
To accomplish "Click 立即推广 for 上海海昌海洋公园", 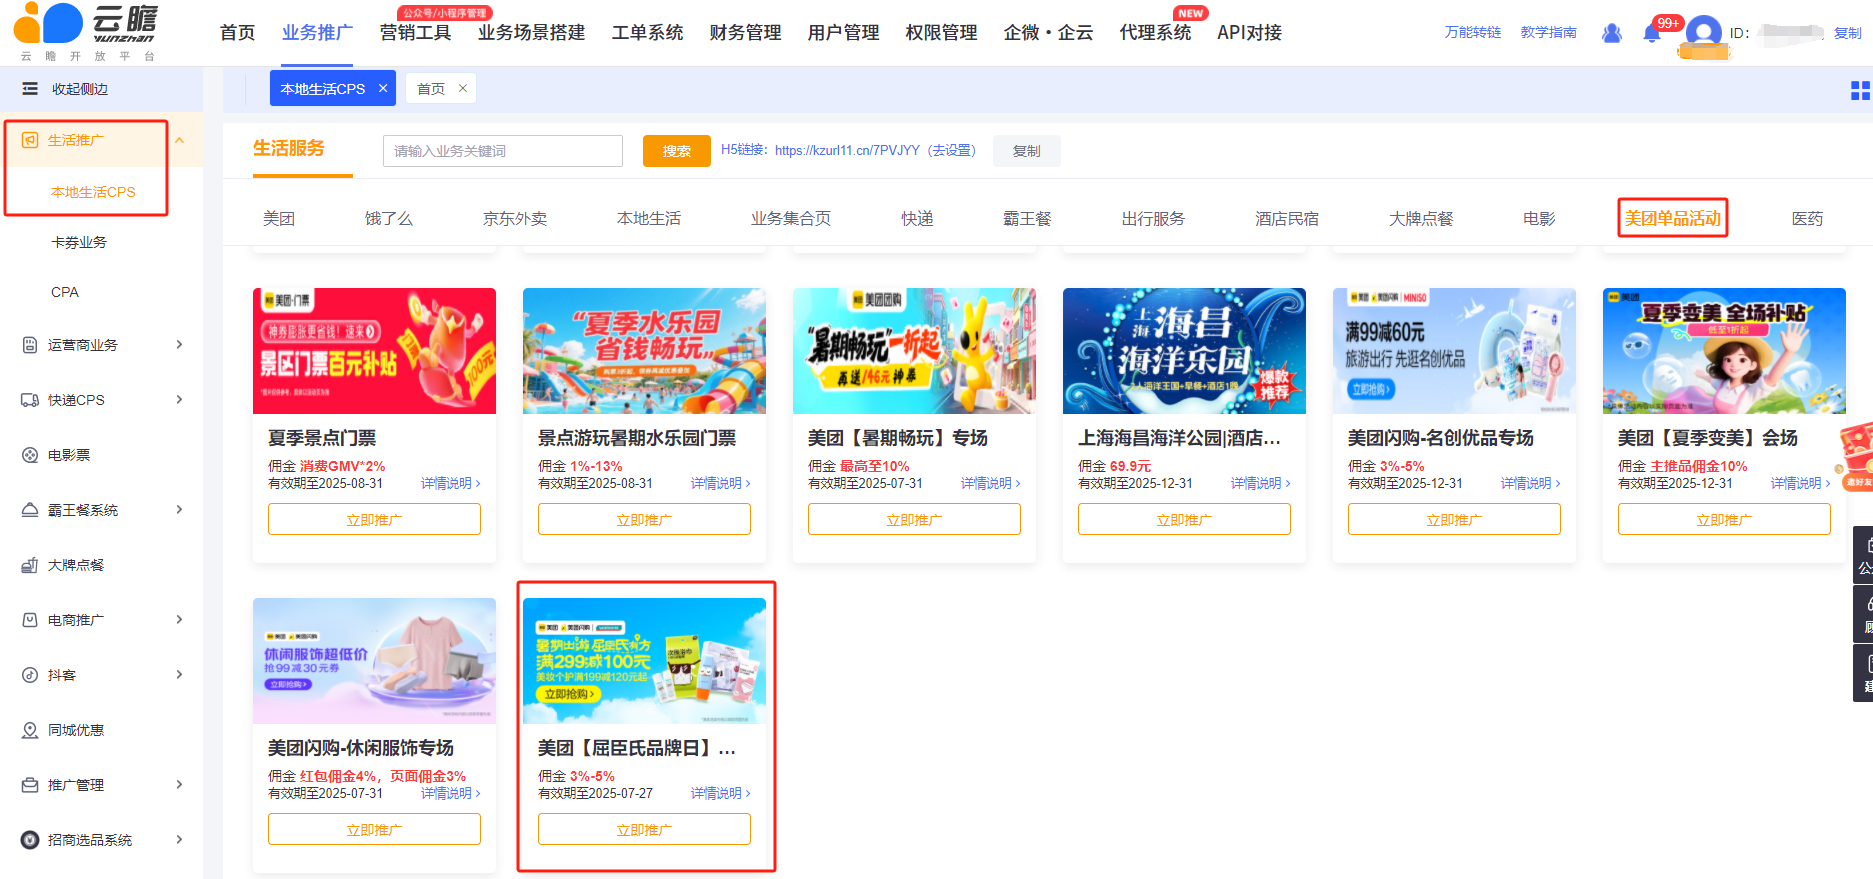I will [x=1184, y=520].
